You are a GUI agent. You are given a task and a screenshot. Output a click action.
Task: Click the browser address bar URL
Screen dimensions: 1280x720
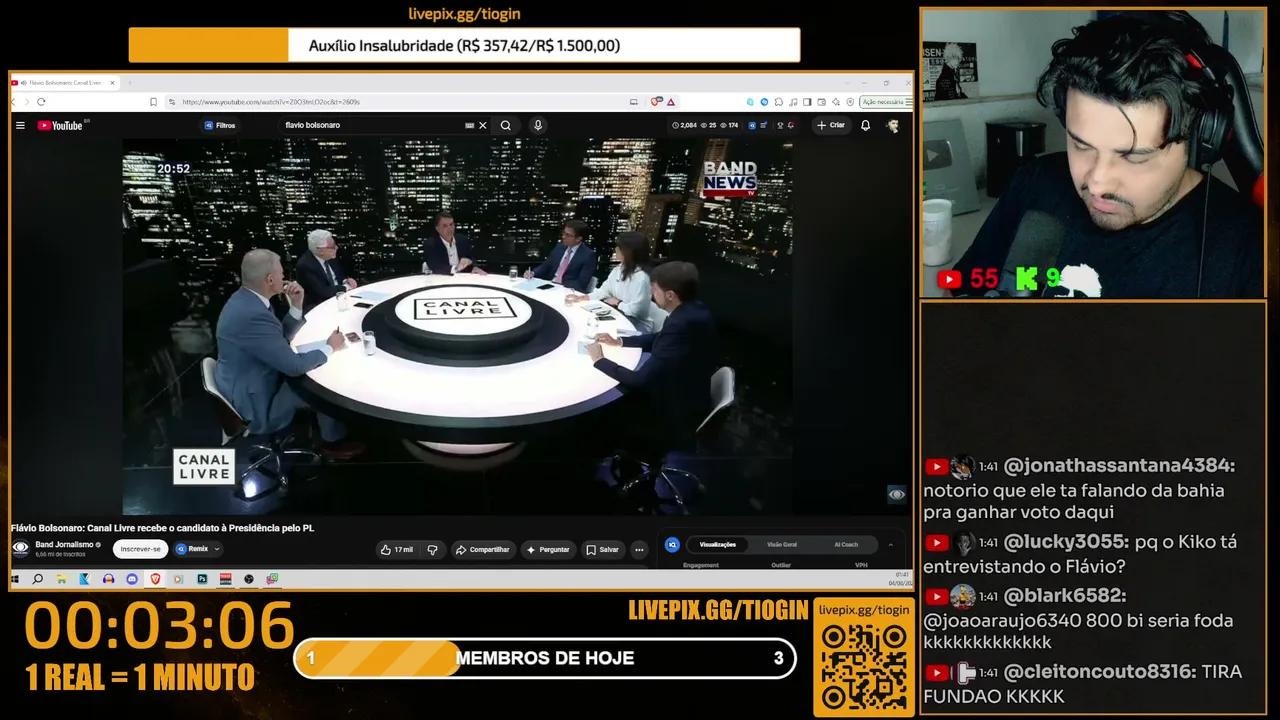270,101
